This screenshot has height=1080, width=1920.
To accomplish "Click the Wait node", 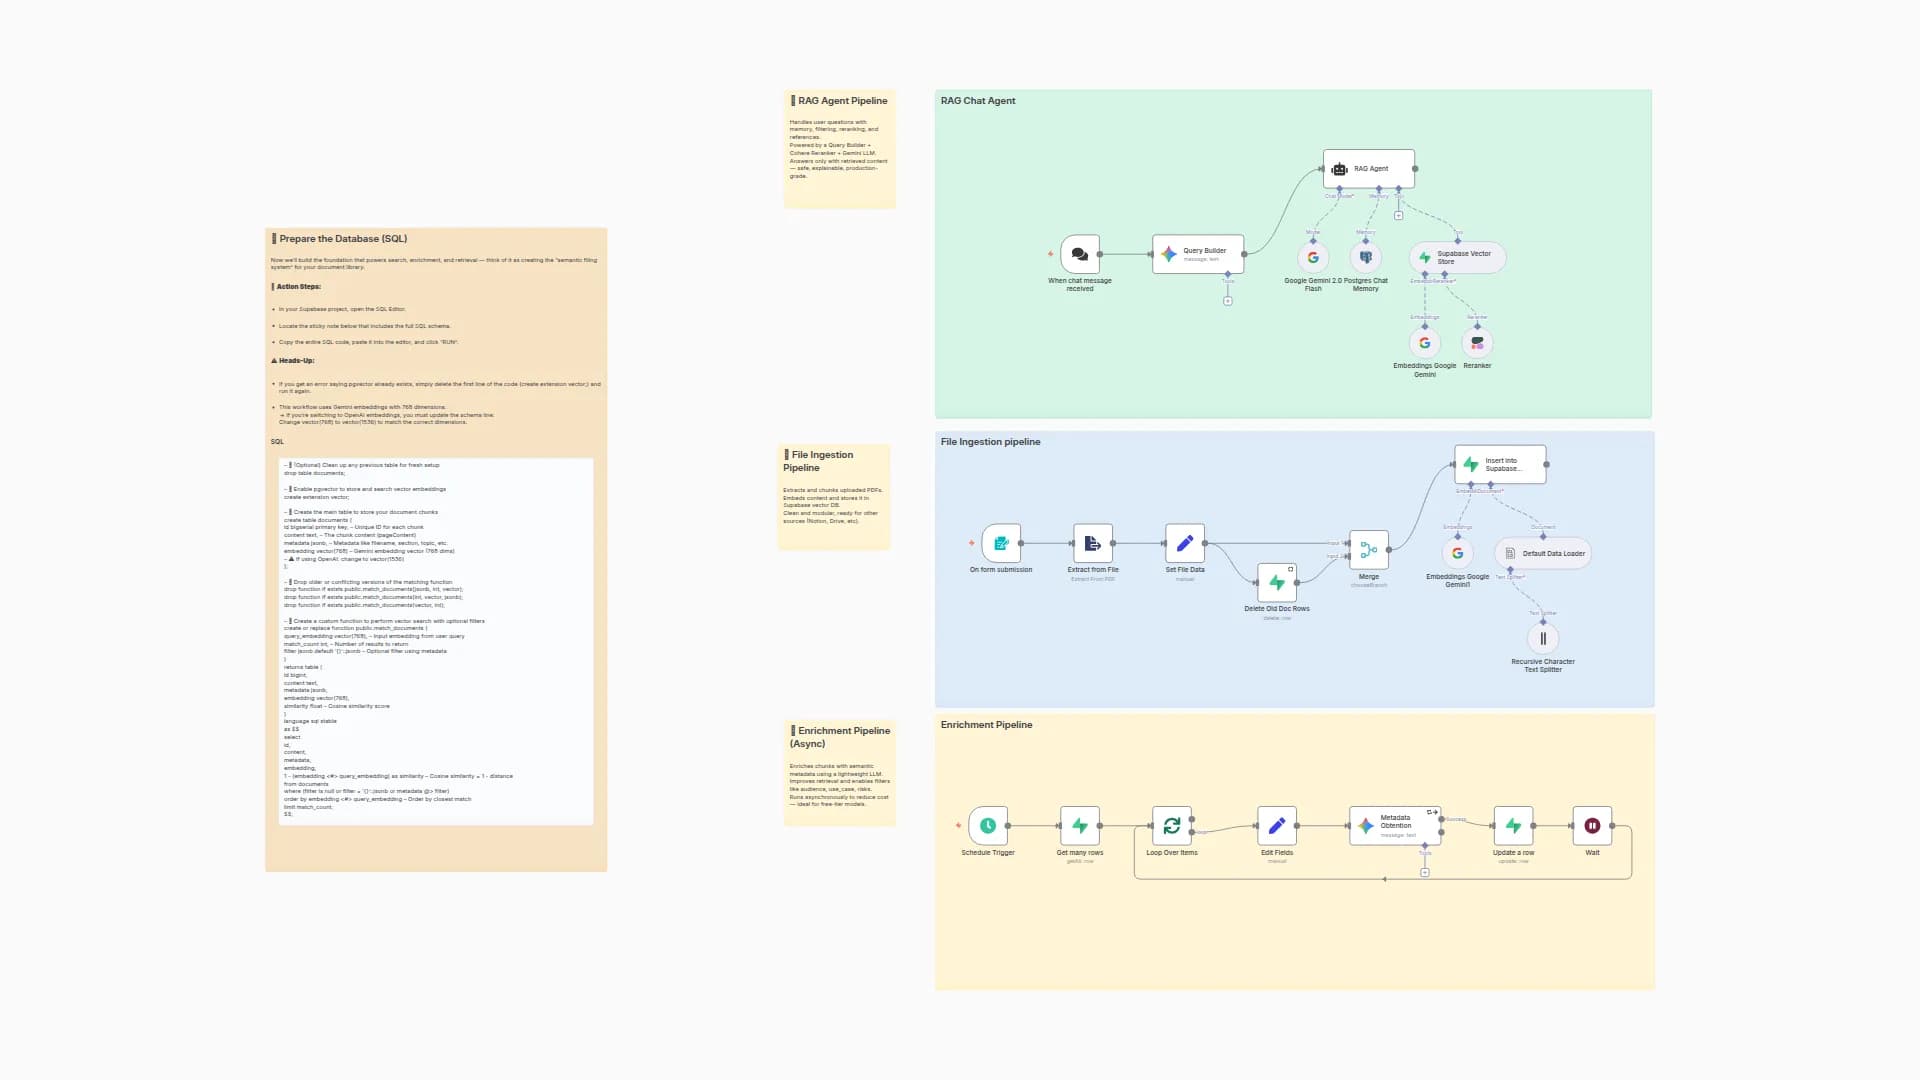I will [1592, 826].
